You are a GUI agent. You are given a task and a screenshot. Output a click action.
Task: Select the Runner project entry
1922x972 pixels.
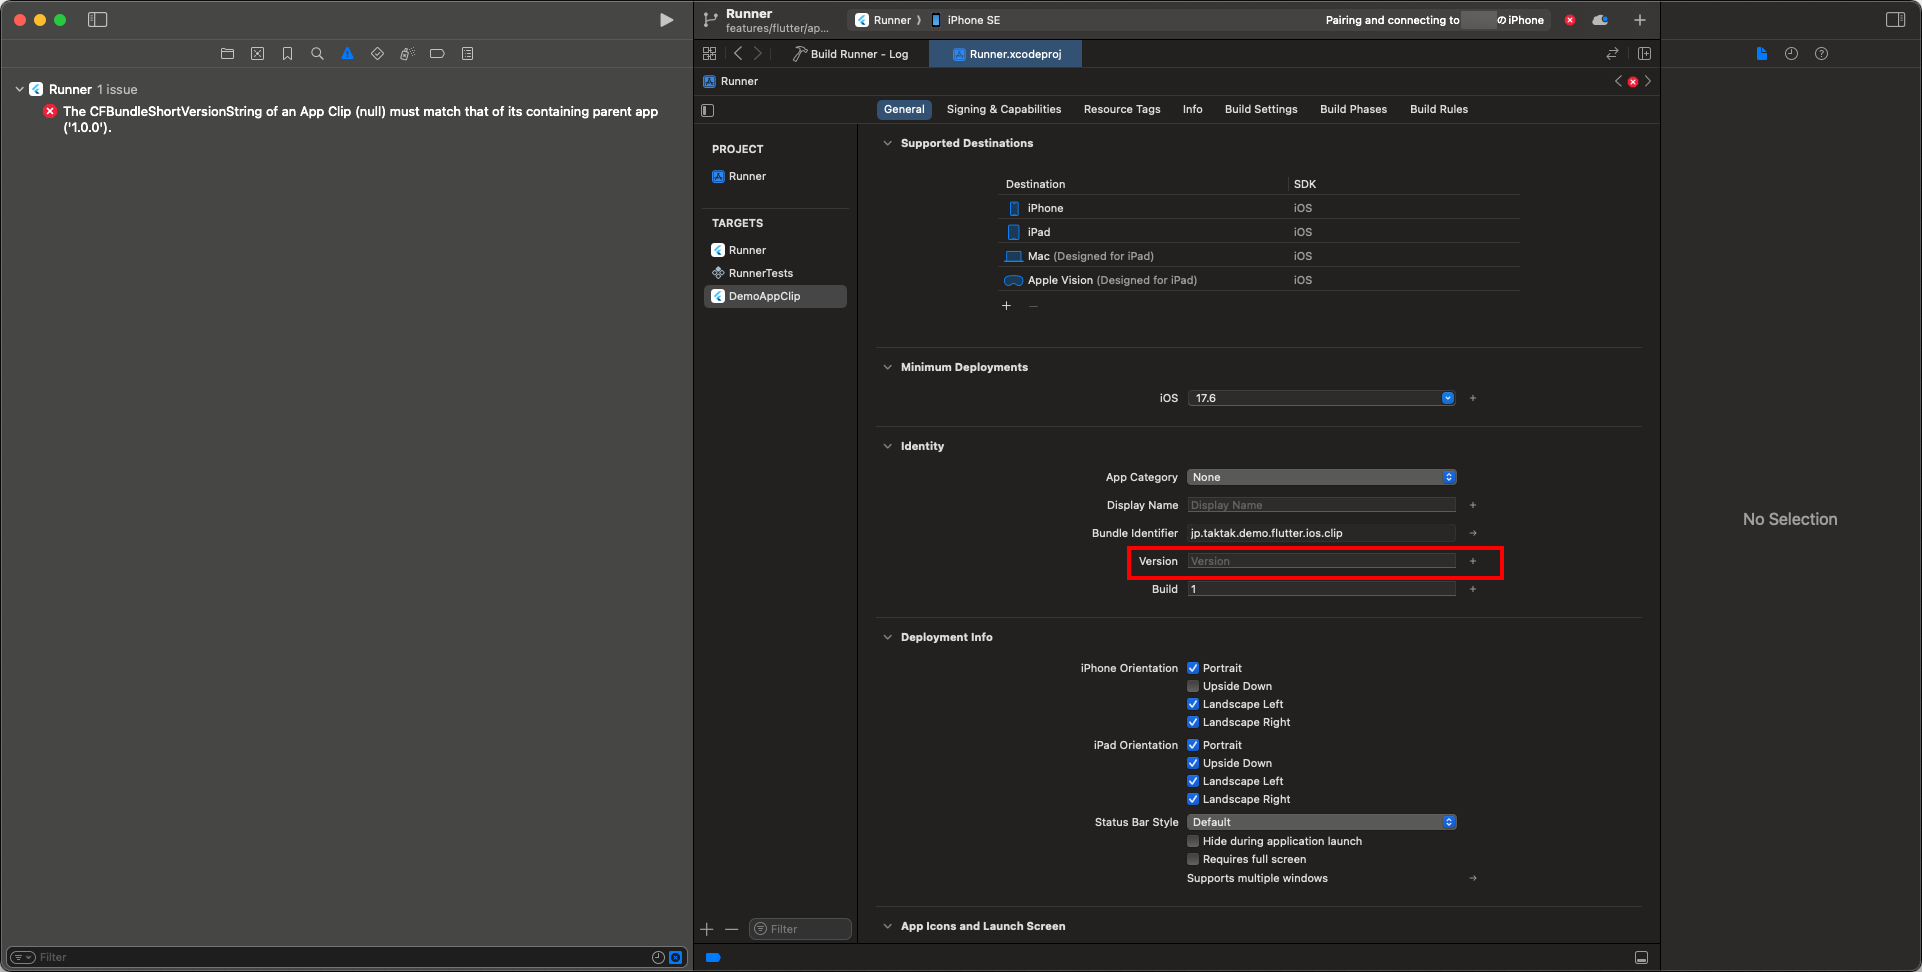click(775, 176)
